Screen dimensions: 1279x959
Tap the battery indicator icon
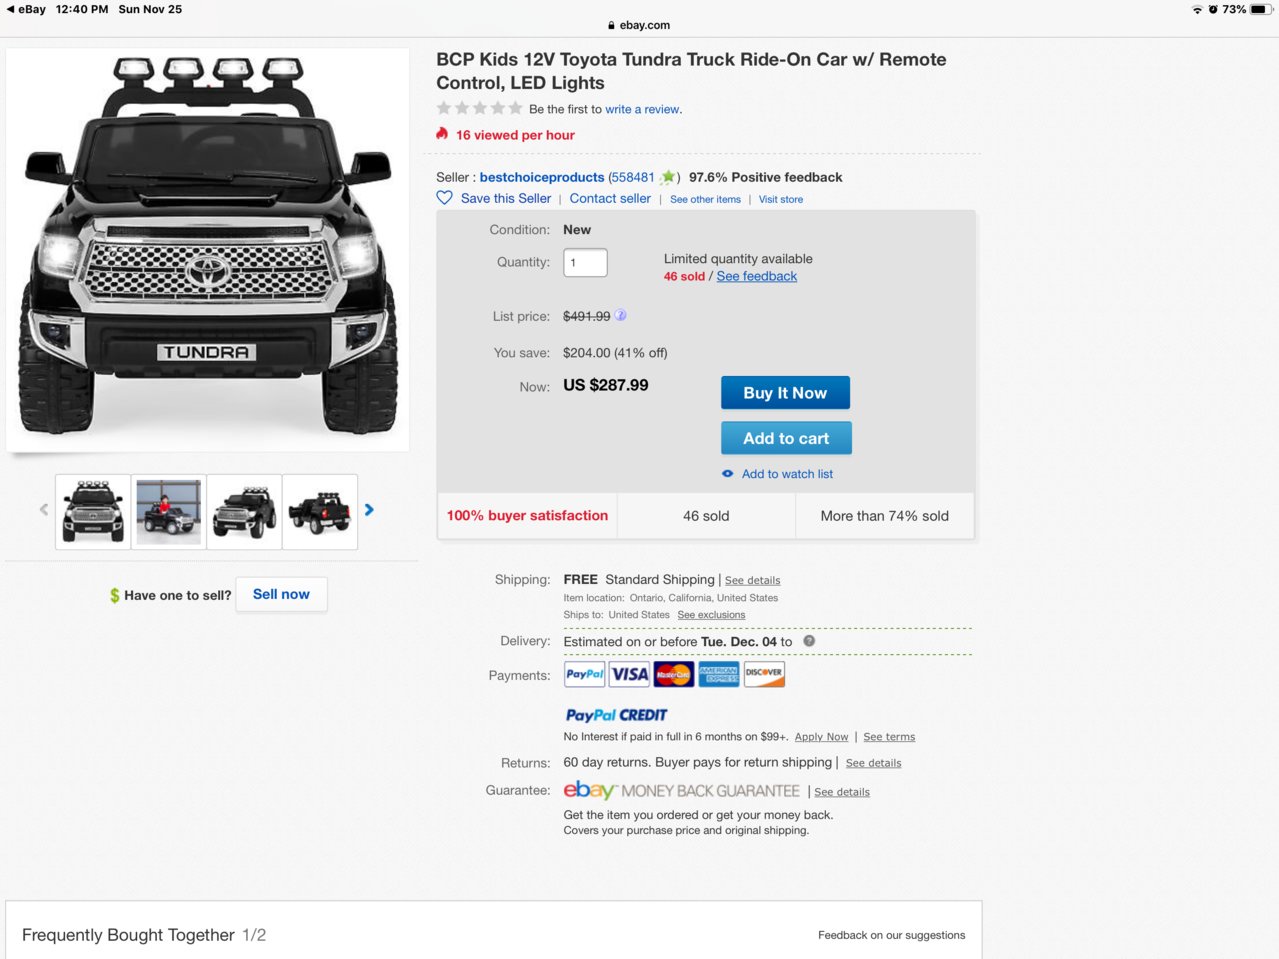click(1261, 9)
